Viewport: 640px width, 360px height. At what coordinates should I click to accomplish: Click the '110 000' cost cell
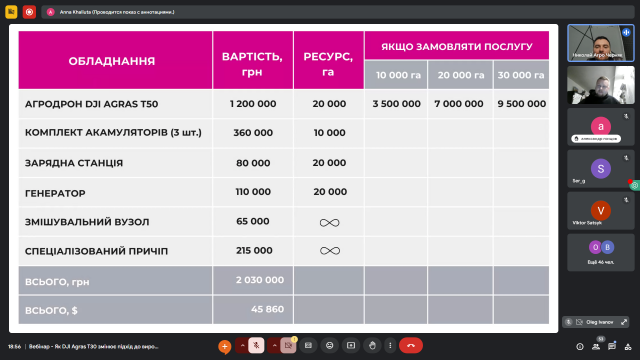[253, 192]
